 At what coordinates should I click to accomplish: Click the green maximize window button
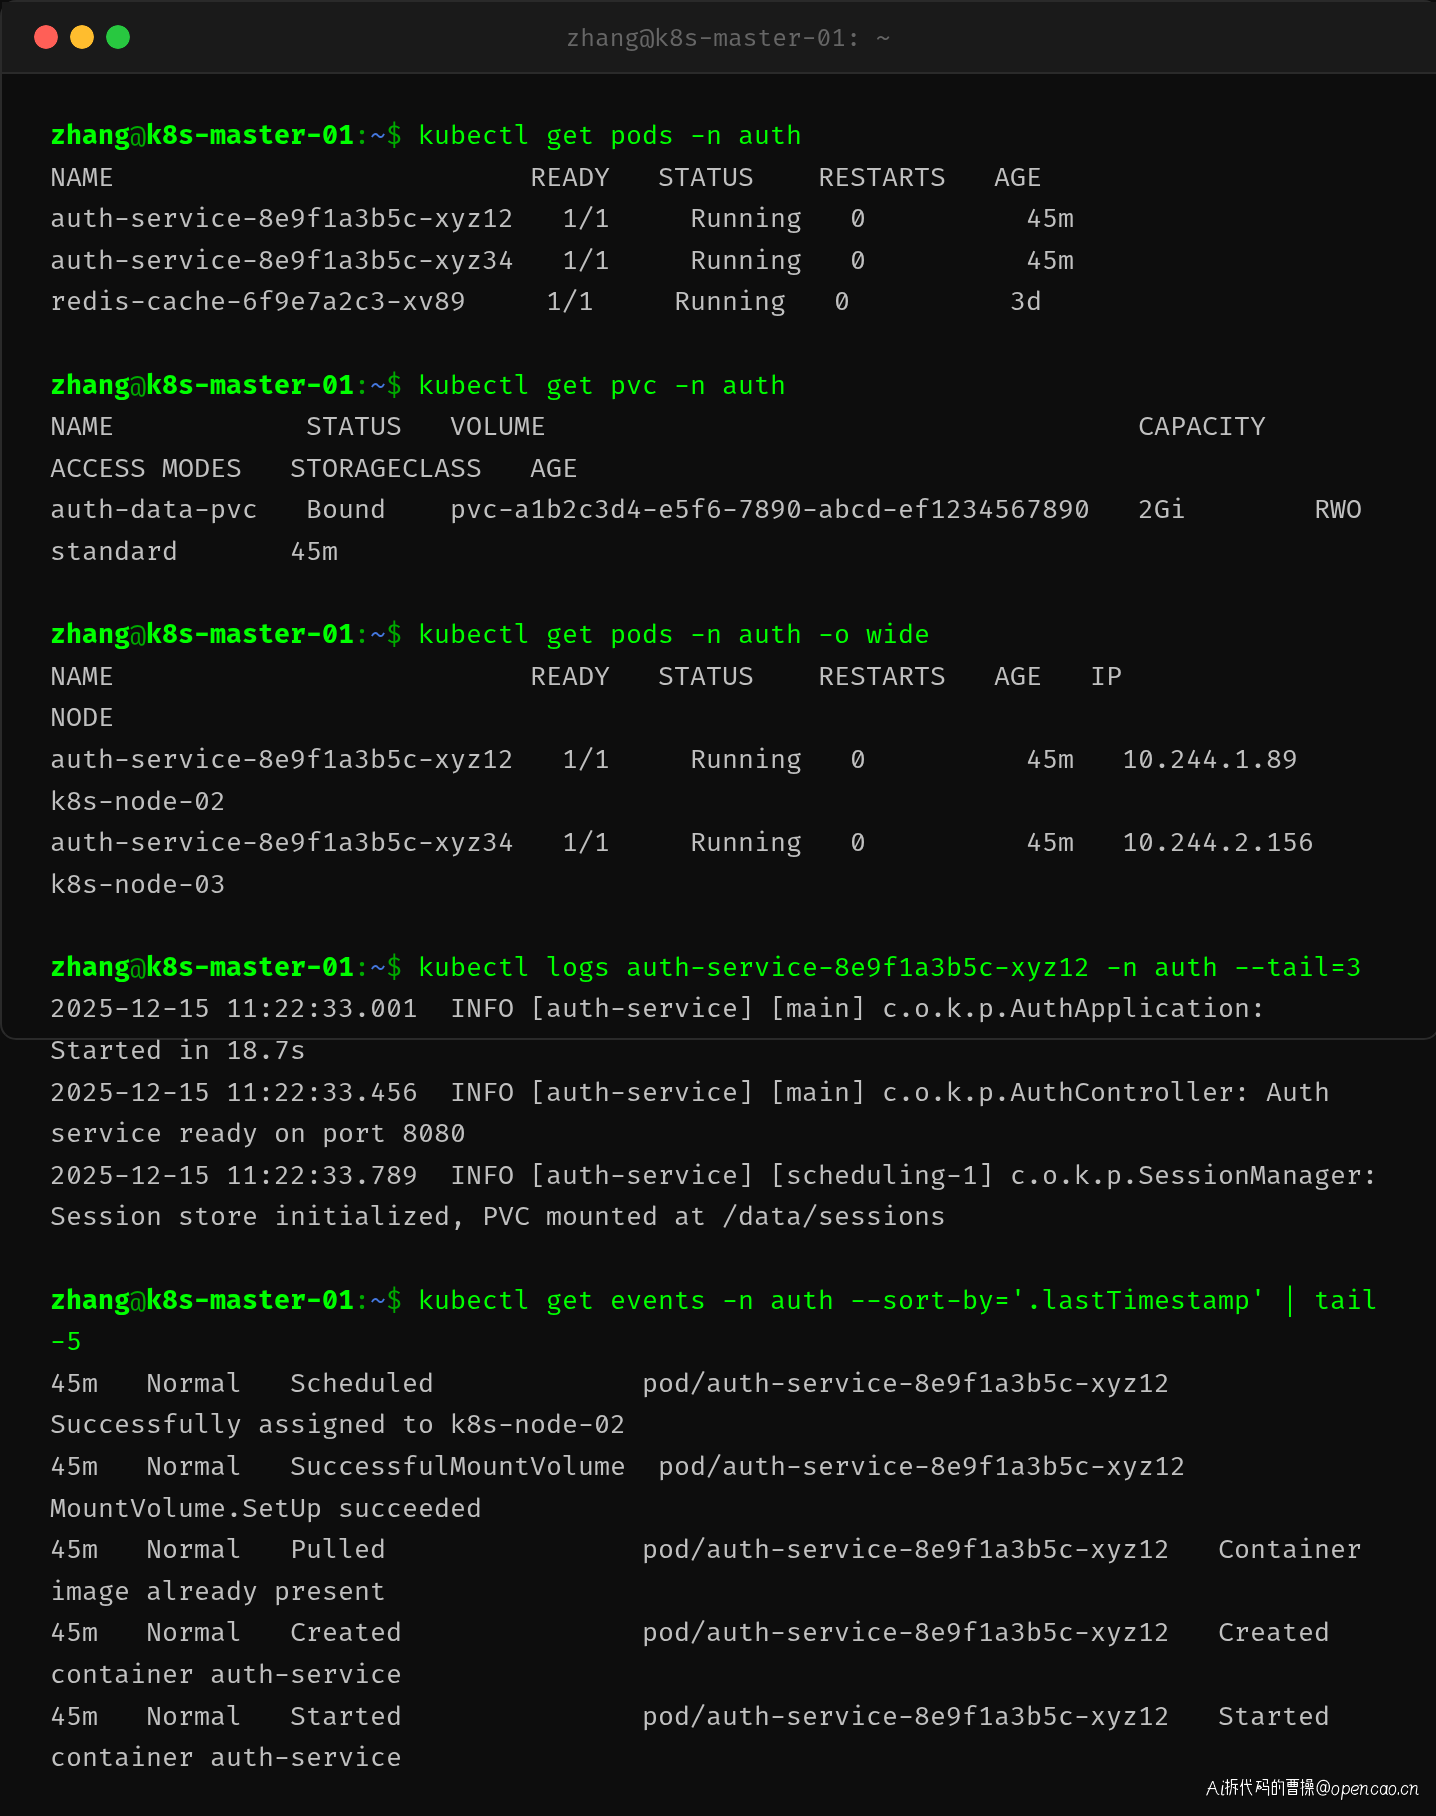118,37
